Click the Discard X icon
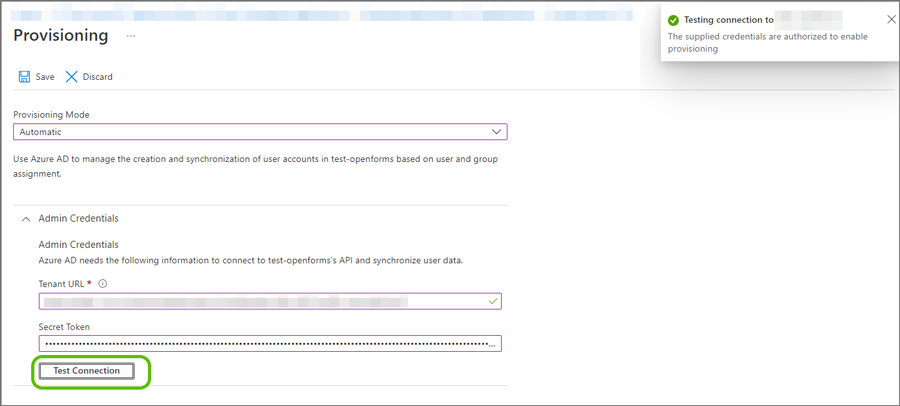Image resolution: width=900 pixels, height=406 pixels. 72,77
